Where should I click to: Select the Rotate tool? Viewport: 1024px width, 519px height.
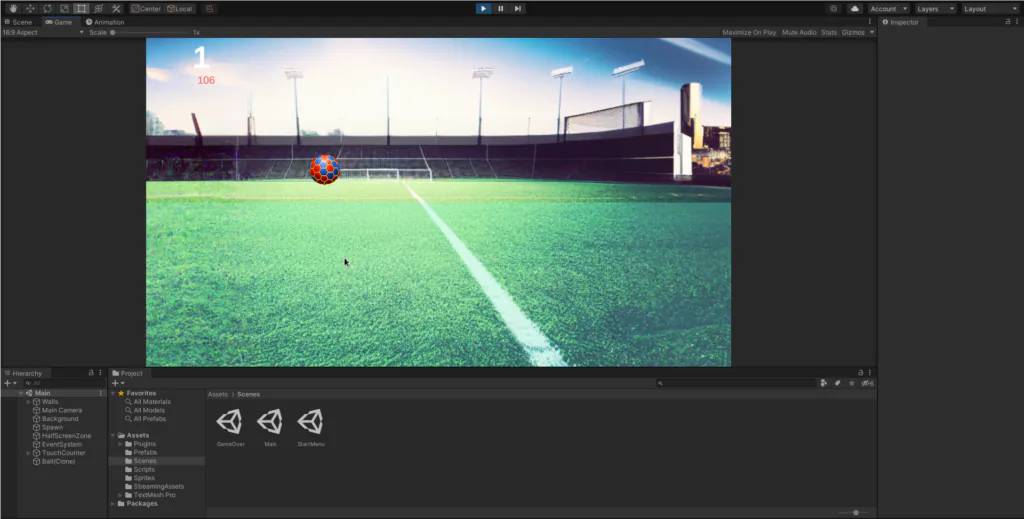pos(47,8)
